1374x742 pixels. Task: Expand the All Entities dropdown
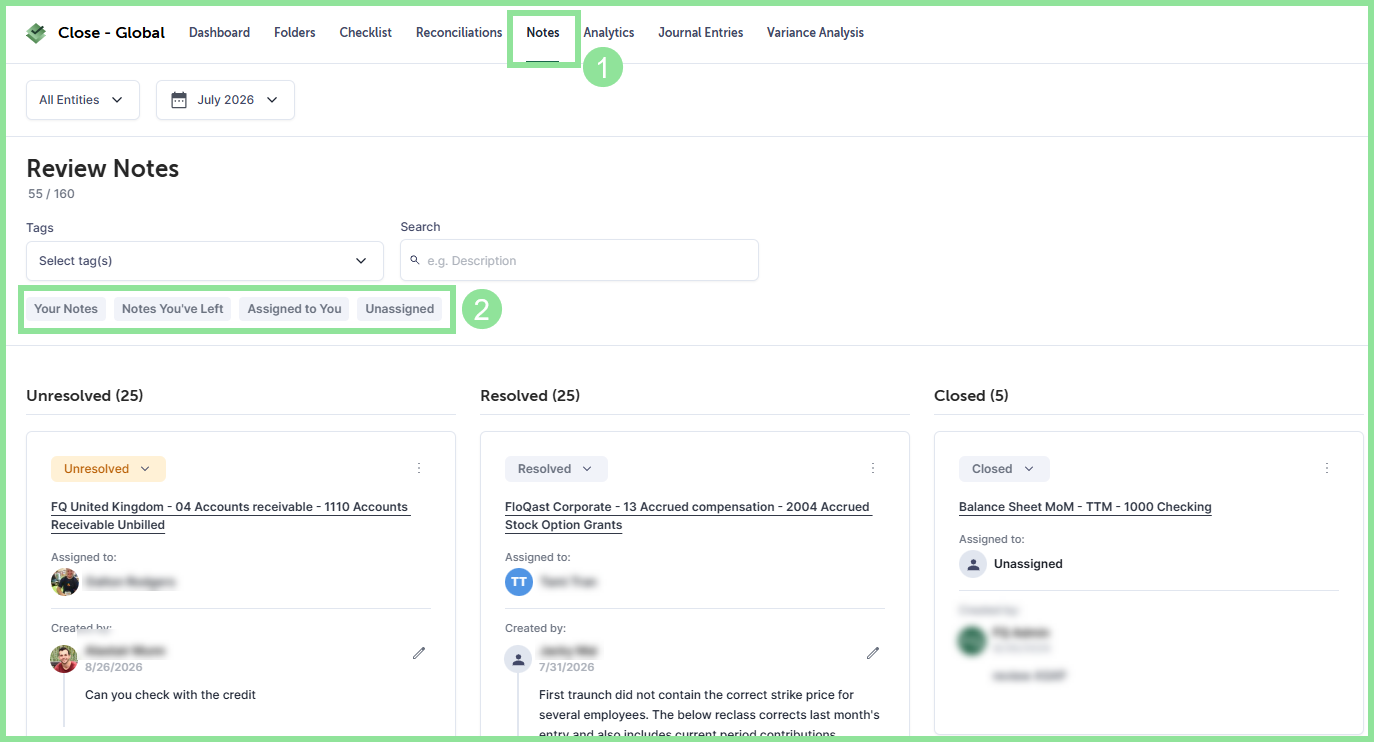point(83,100)
